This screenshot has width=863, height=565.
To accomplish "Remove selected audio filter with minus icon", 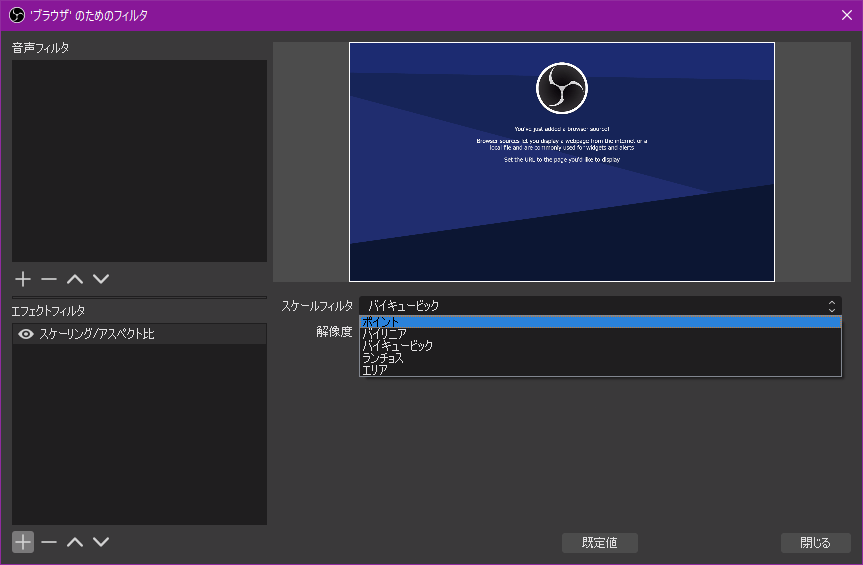I will click(49, 279).
